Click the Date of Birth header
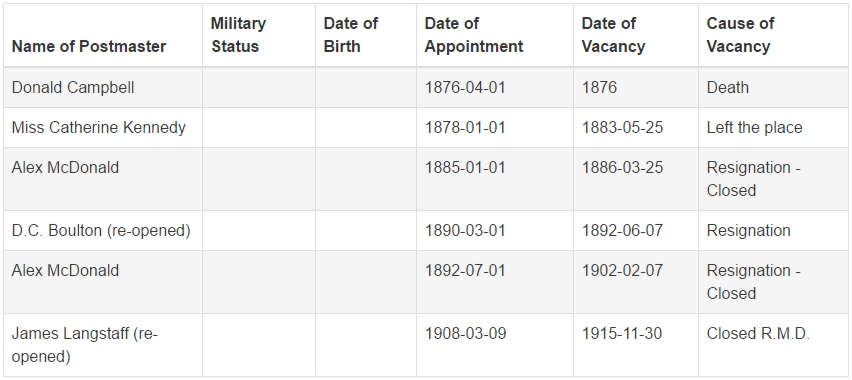852x380 pixels. pyautogui.click(x=351, y=35)
